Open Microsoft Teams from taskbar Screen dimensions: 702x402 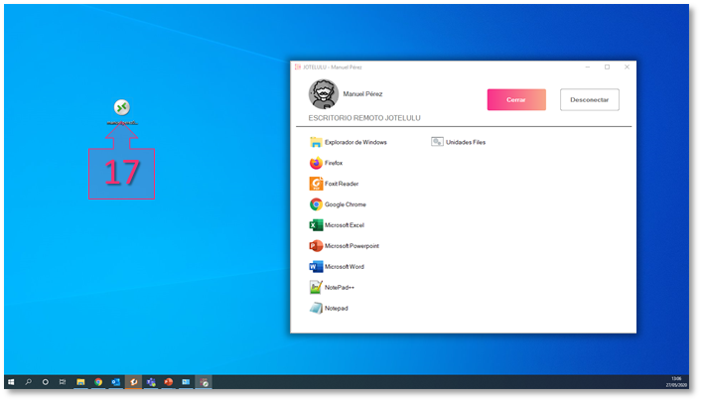pyautogui.click(x=151, y=382)
